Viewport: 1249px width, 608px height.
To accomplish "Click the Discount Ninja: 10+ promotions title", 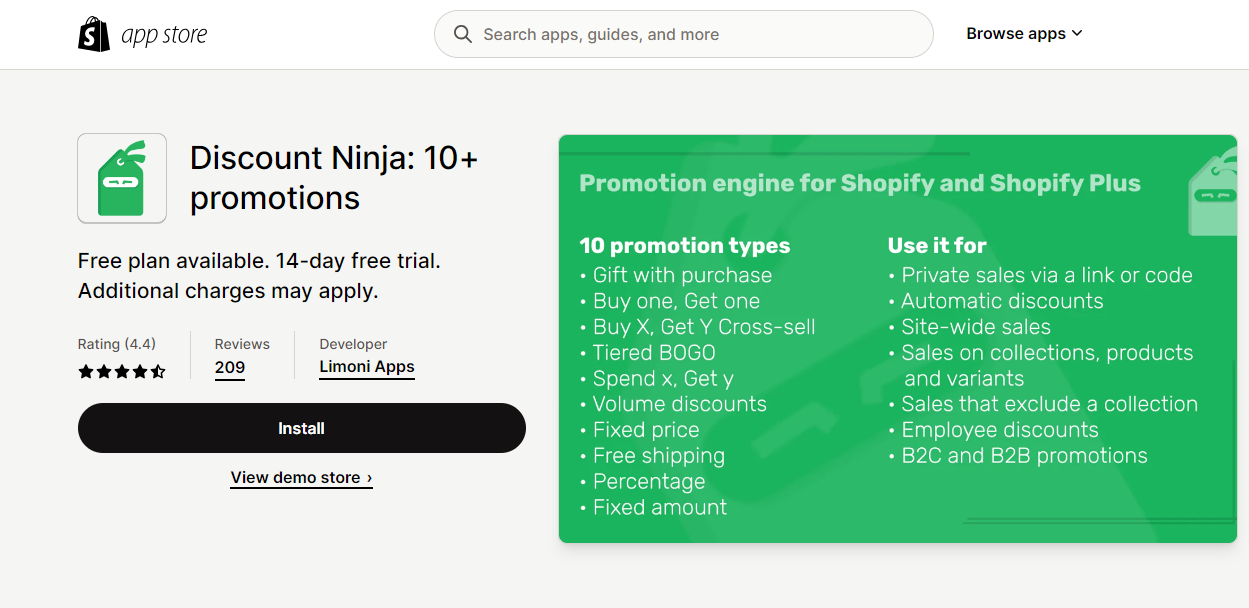I will [x=334, y=178].
